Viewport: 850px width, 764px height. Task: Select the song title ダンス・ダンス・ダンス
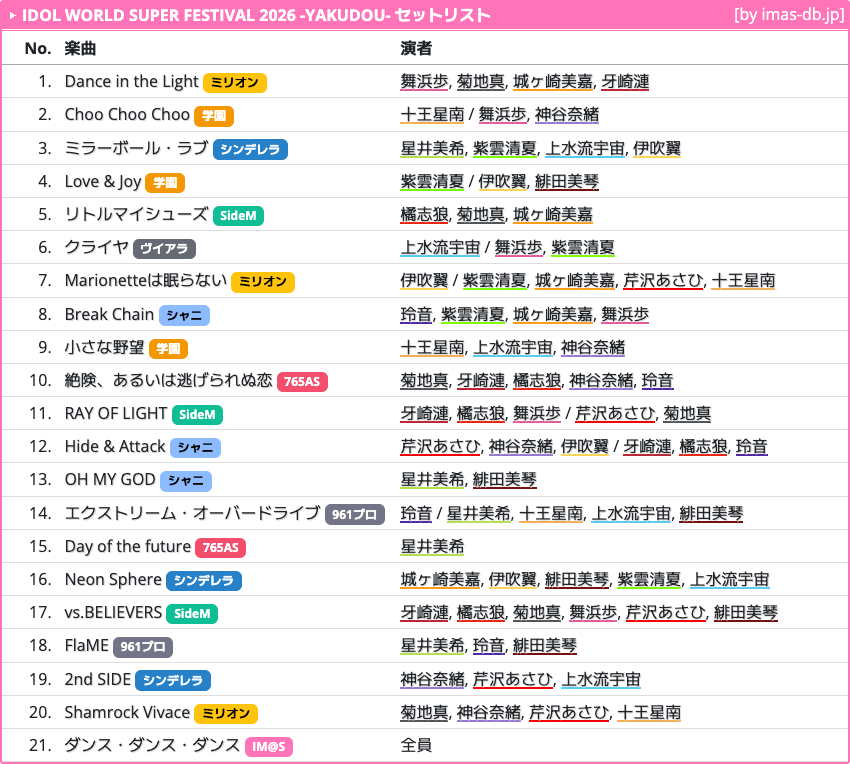pyautogui.click(x=152, y=745)
